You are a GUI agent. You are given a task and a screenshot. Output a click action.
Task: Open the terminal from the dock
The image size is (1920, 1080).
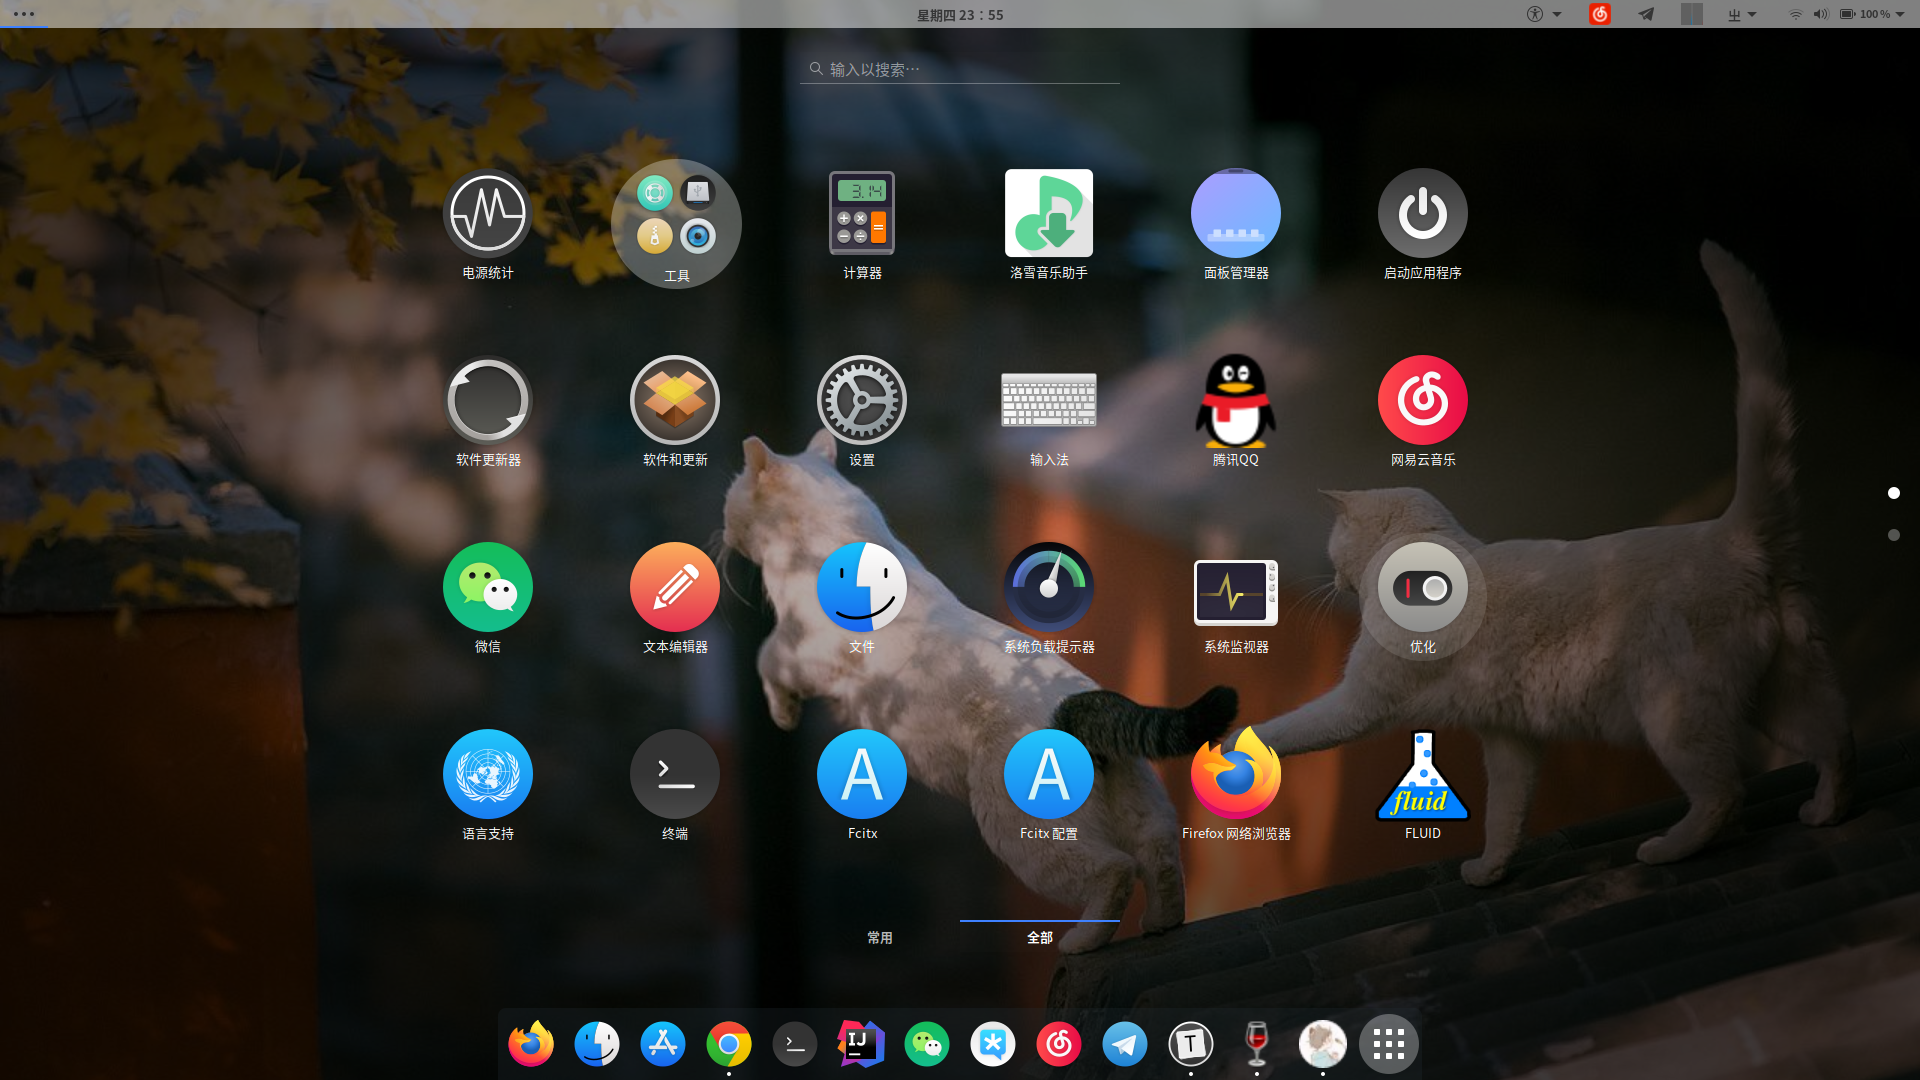795,1044
